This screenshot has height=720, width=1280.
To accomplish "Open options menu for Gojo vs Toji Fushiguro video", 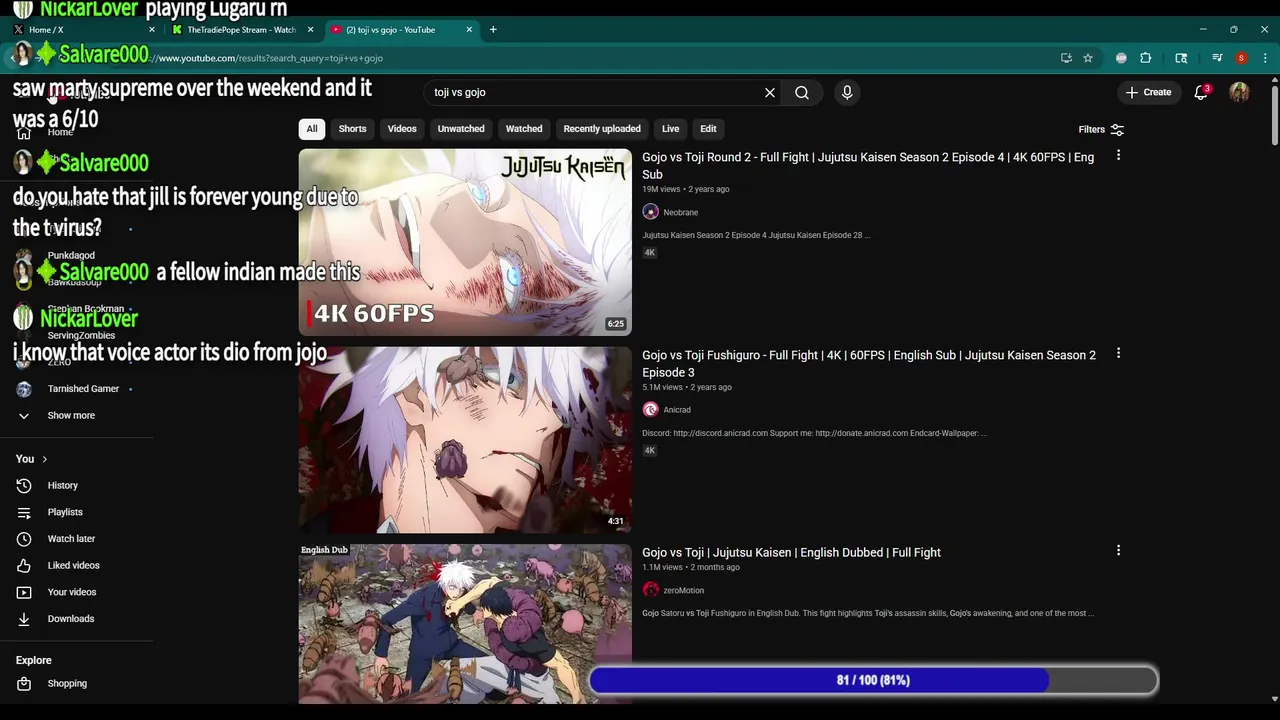I will (x=1118, y=354).
